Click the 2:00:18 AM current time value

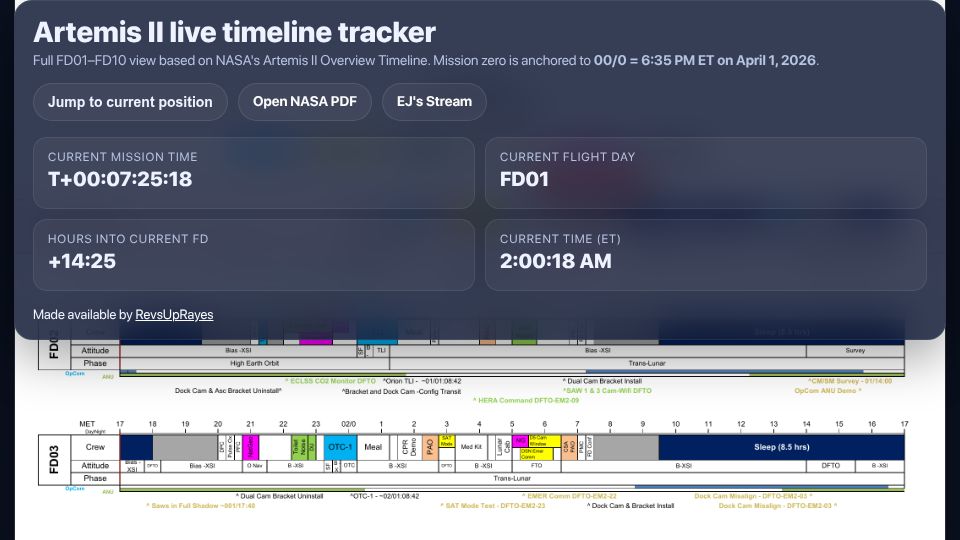click(555, 261)
